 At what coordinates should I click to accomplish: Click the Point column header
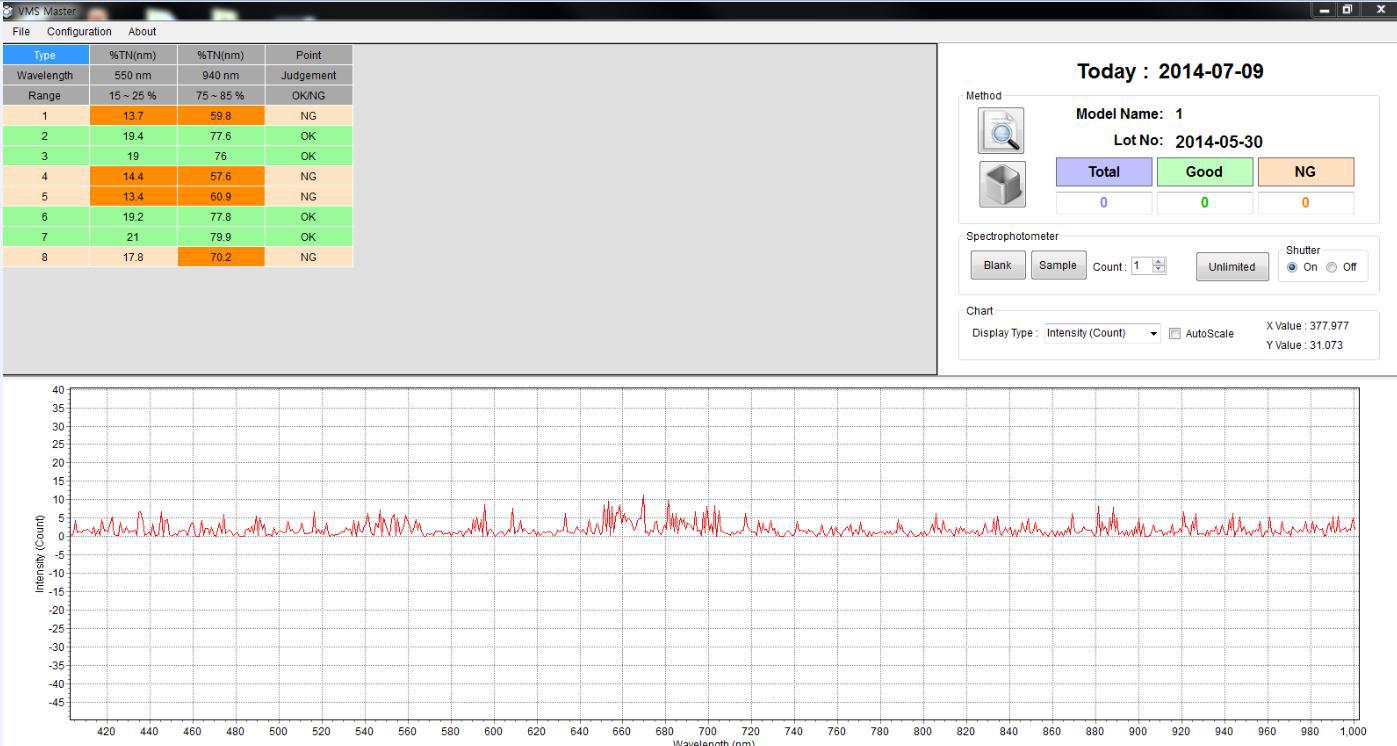pyautogui.click(x=309, y=54)
